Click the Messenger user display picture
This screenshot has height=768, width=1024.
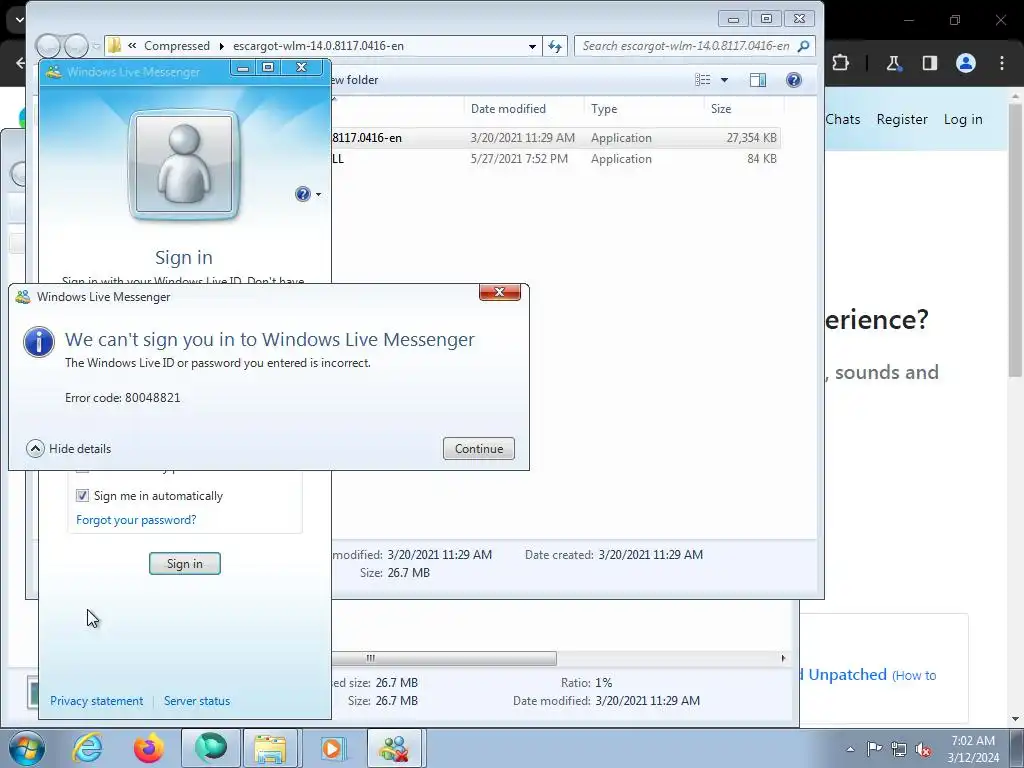(x=184, y=164)
